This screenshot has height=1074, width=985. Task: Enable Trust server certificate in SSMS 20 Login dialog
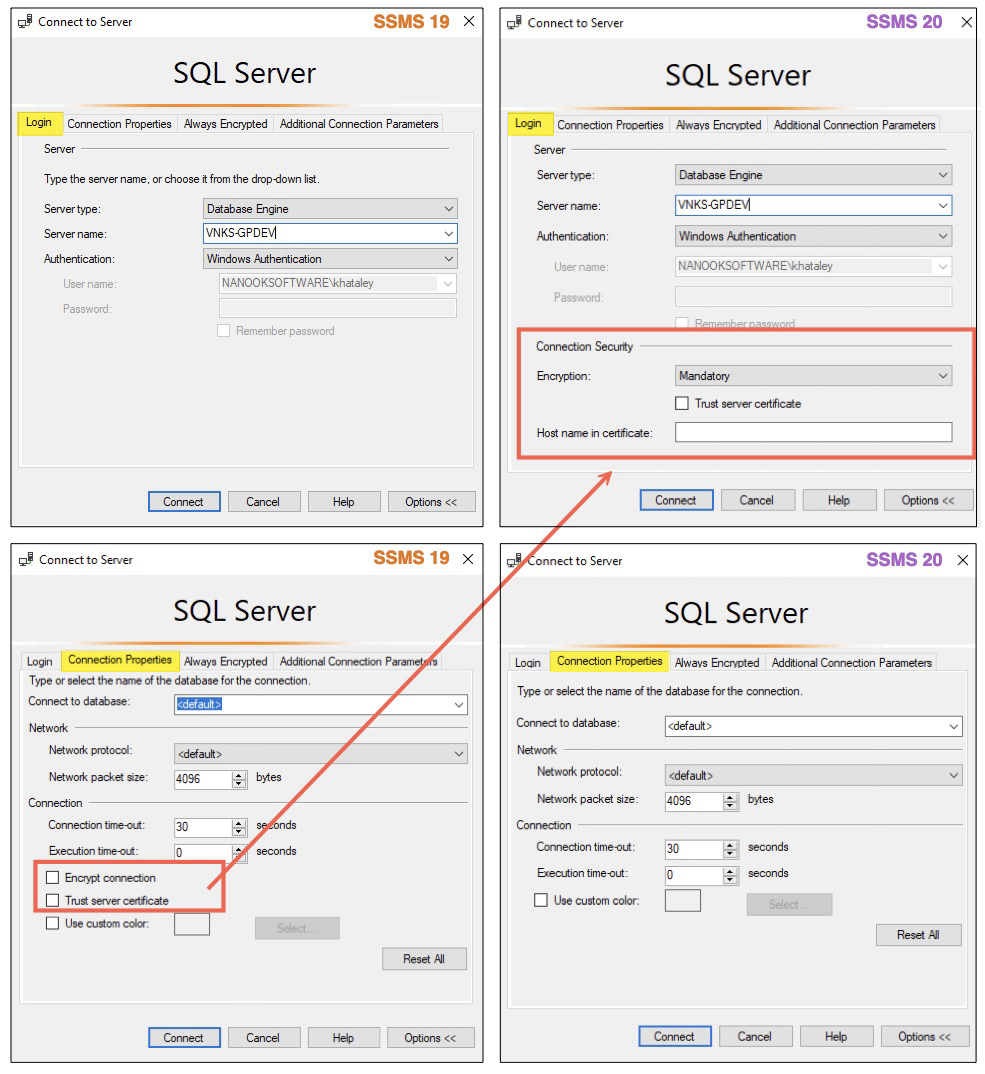(x=682, y=403)
